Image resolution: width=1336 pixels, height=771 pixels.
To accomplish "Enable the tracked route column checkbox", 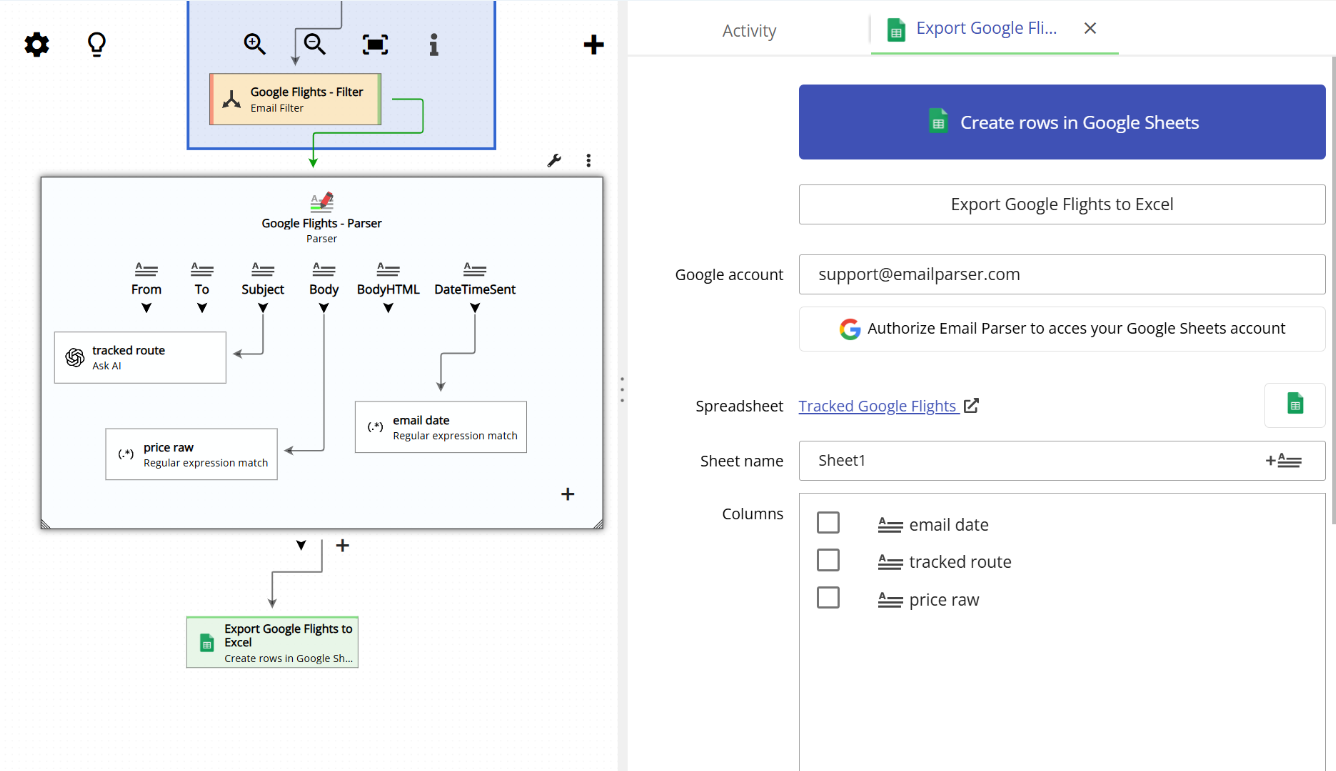I will [x=828, y=560].
